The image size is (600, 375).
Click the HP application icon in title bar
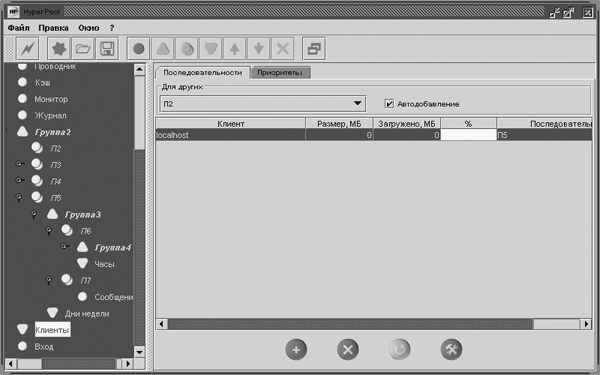pos(14,12)
